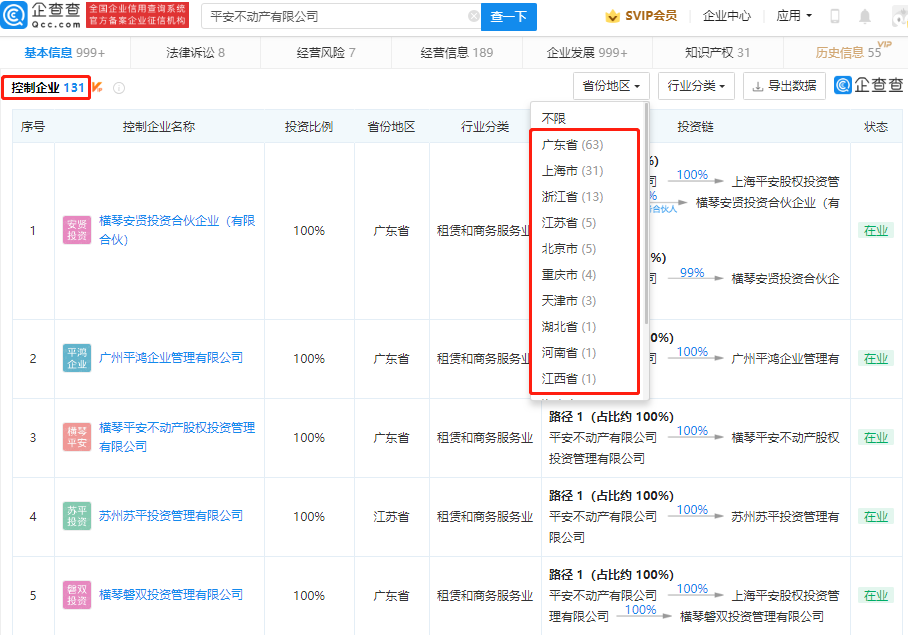Switch to the 经营风险 tab
This screenshot has width=908, height=635.
click(x=326, y=53)
